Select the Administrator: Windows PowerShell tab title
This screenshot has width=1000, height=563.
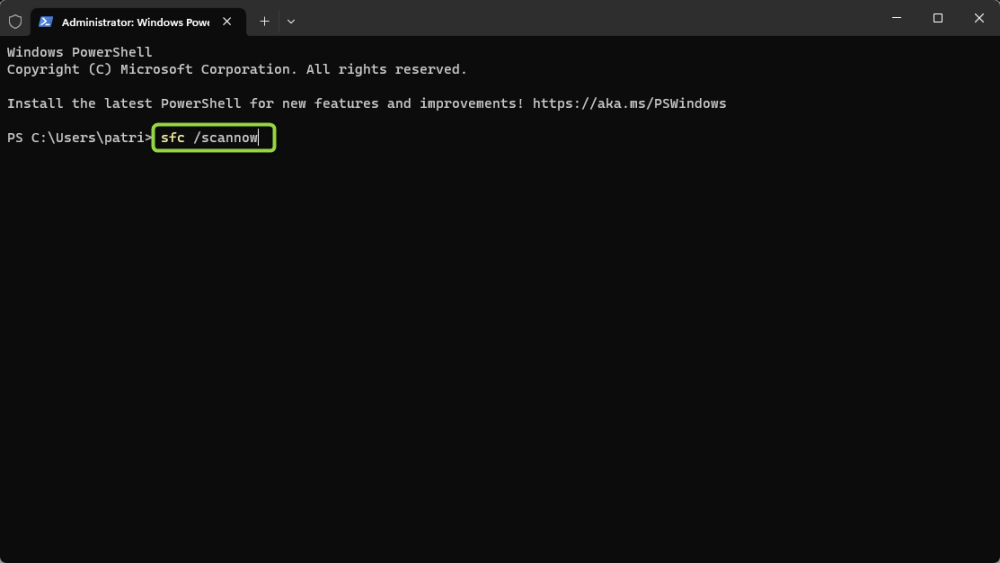(x=135, y=21)
